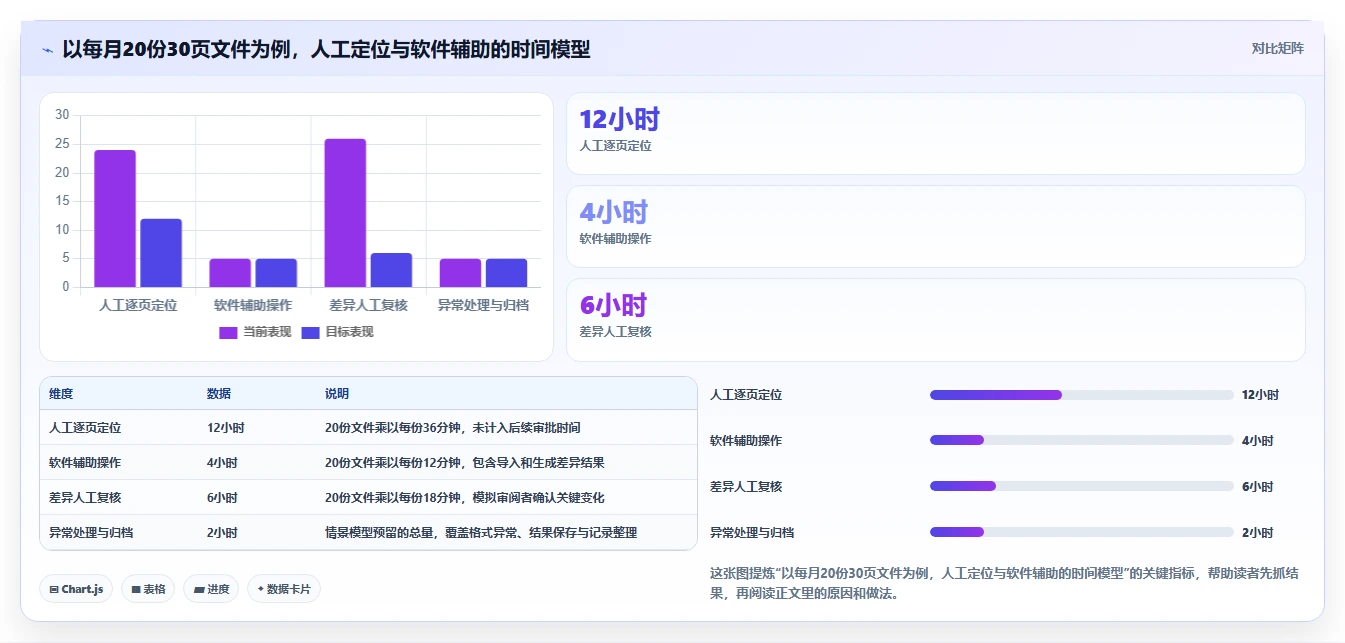Click the purple 软件辅助操作 chart bar
The width and height of the screenshot is (1345, 643).
click(x=230, y=273)
